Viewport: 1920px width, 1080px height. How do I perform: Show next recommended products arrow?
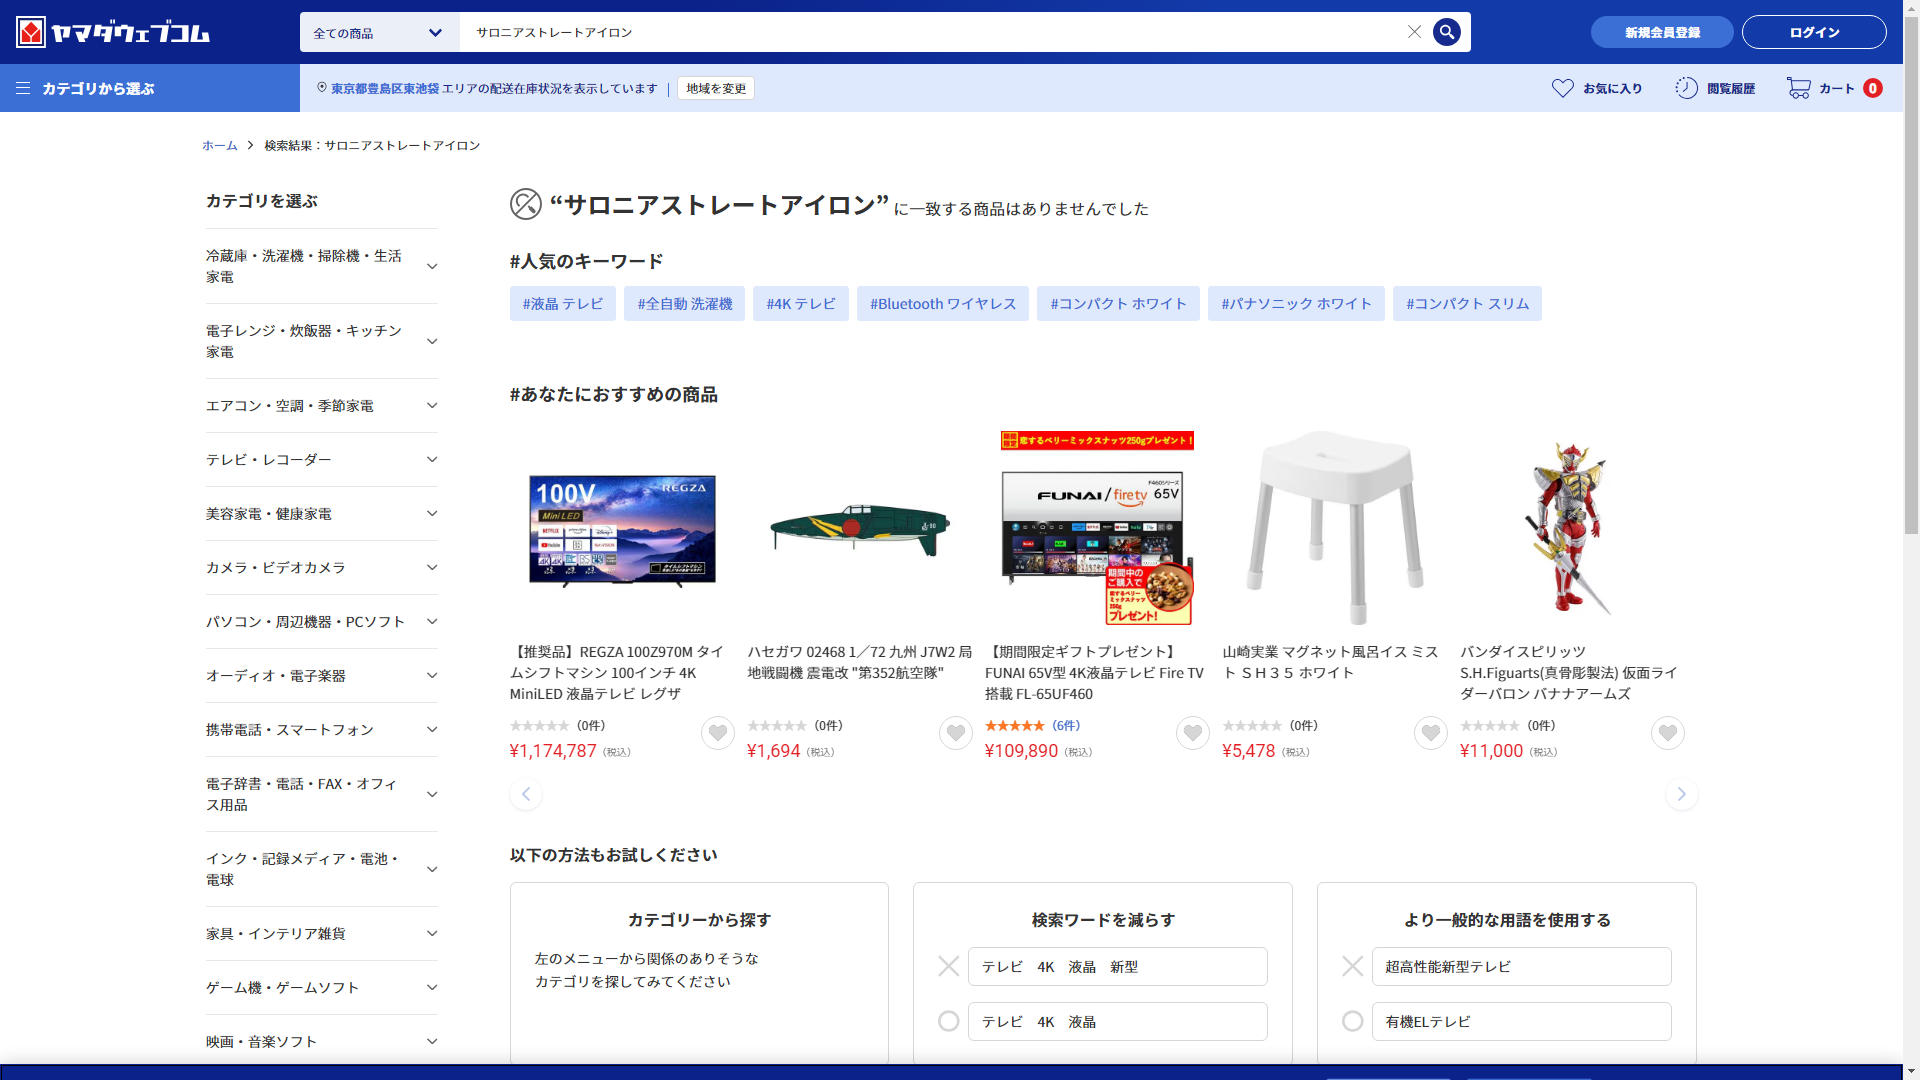1681,794
